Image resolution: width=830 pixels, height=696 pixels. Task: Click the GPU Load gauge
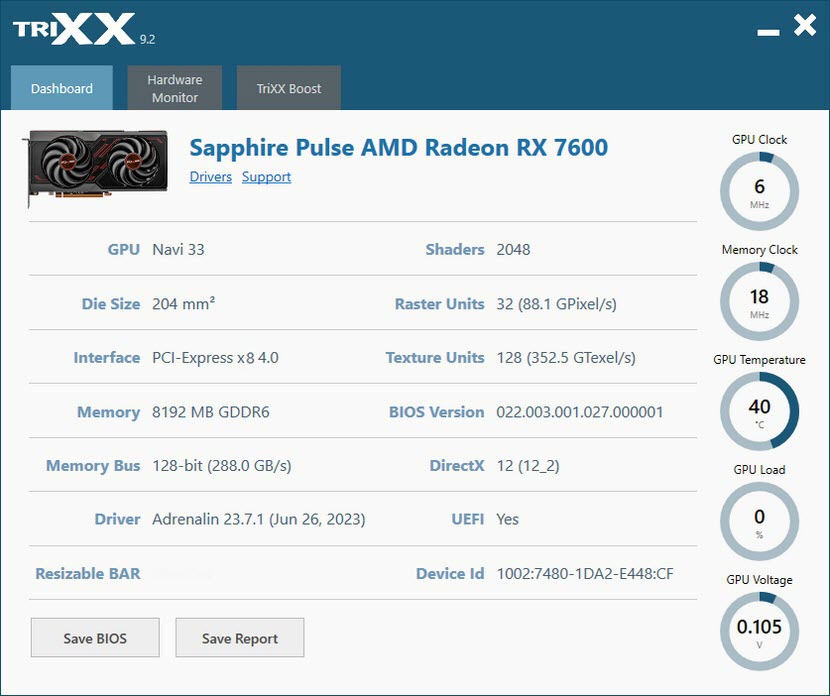click(x=759, y=521)
